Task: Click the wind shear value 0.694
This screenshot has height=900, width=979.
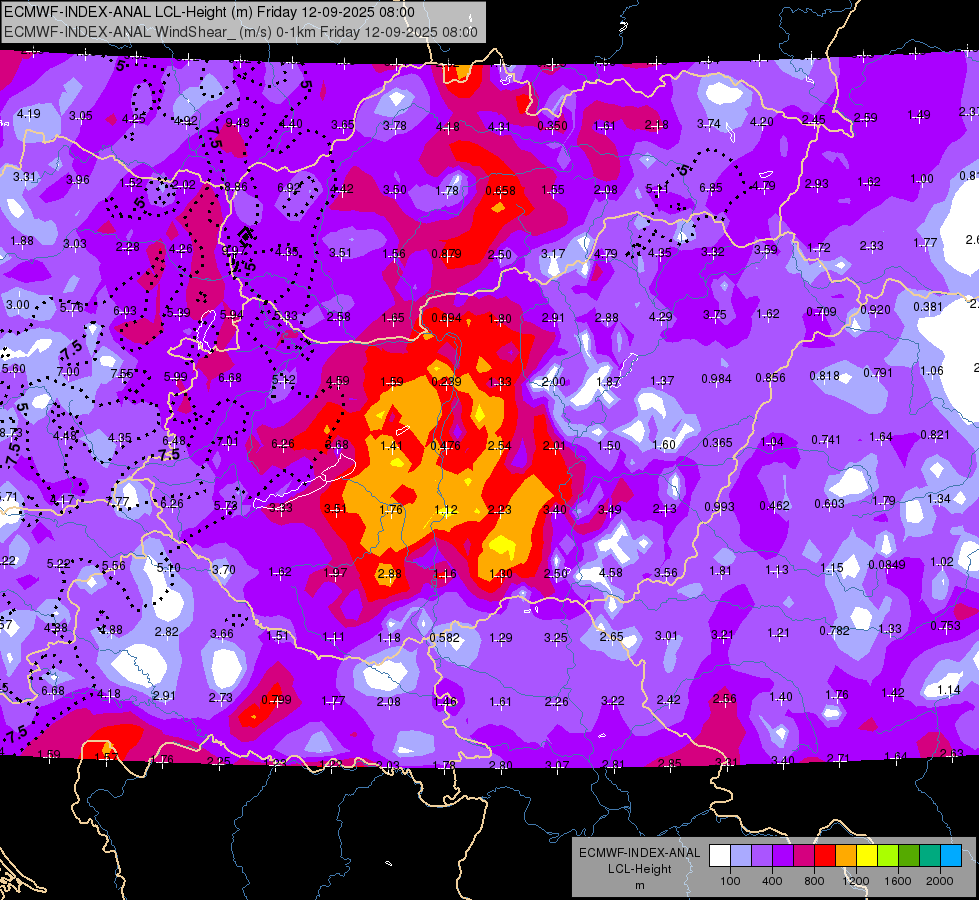Action: point(446,318)
